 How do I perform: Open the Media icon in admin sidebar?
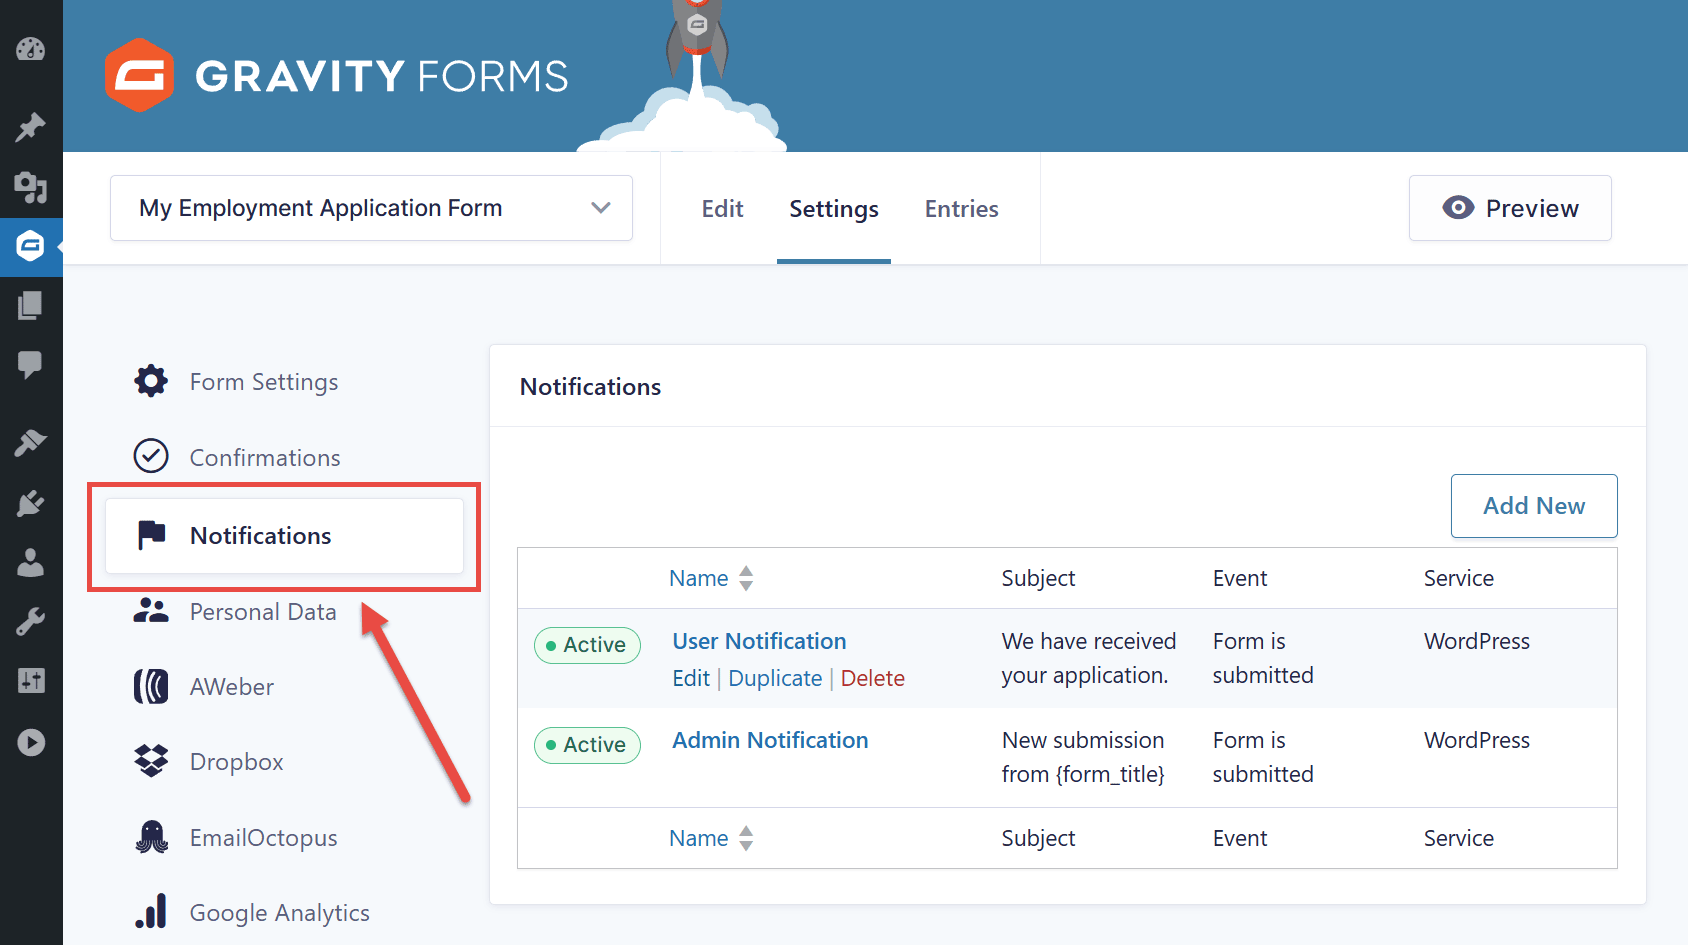pyautogui.click(x=30, y=187)
